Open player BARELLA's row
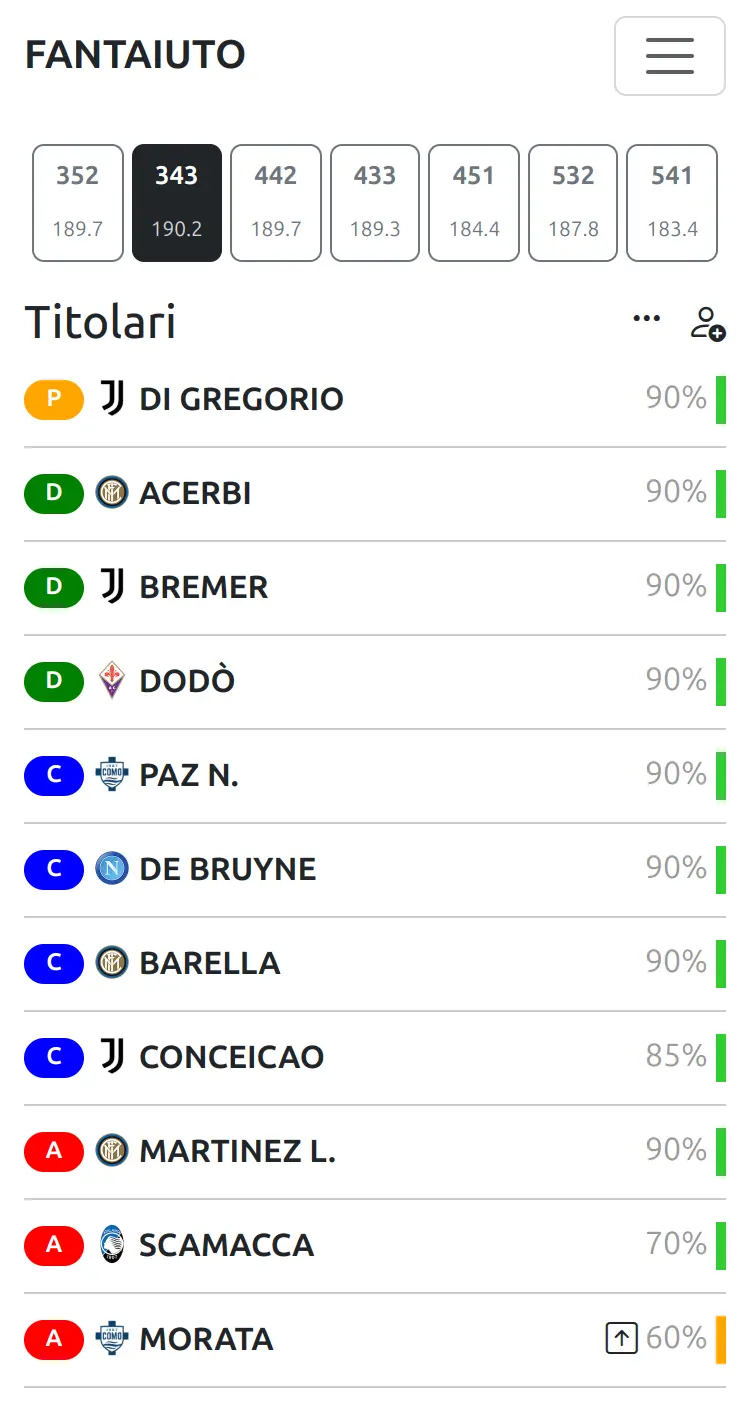Screen dimensions: 750x1420 375,963
